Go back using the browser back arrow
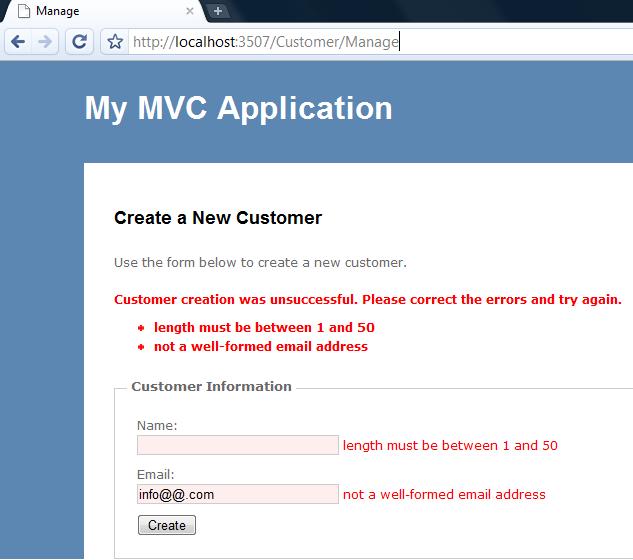Image resolution: width=633 pixels, height=560 pixels. (18, 42)
